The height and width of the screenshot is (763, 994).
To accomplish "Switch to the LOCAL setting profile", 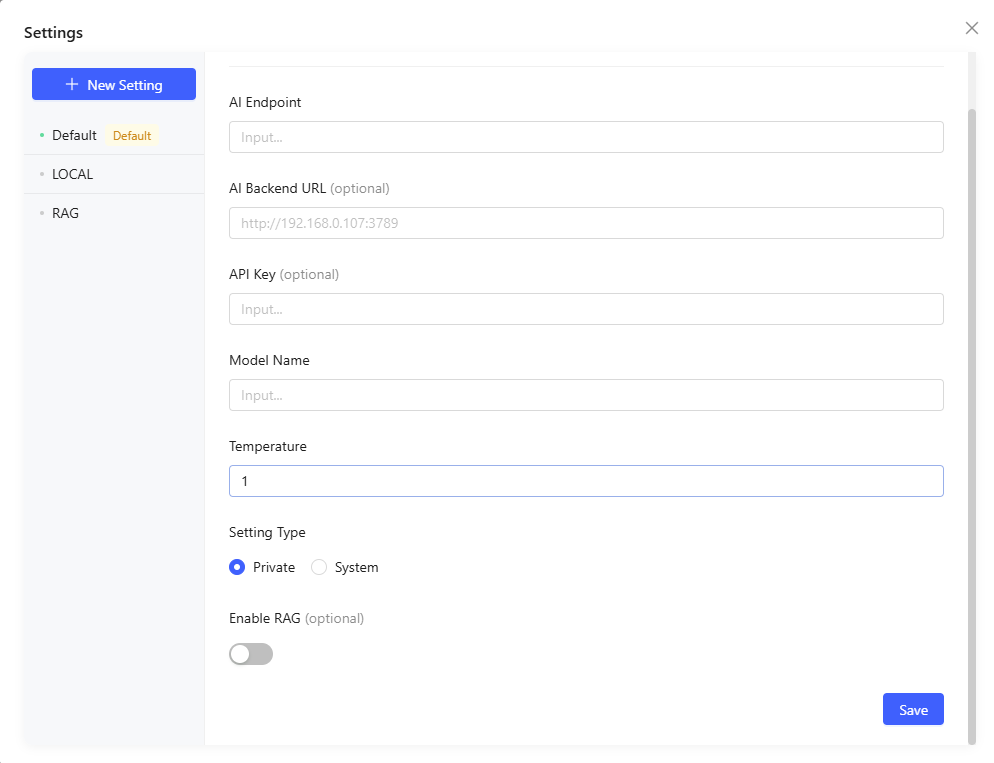I will click(x=73, y=174).
